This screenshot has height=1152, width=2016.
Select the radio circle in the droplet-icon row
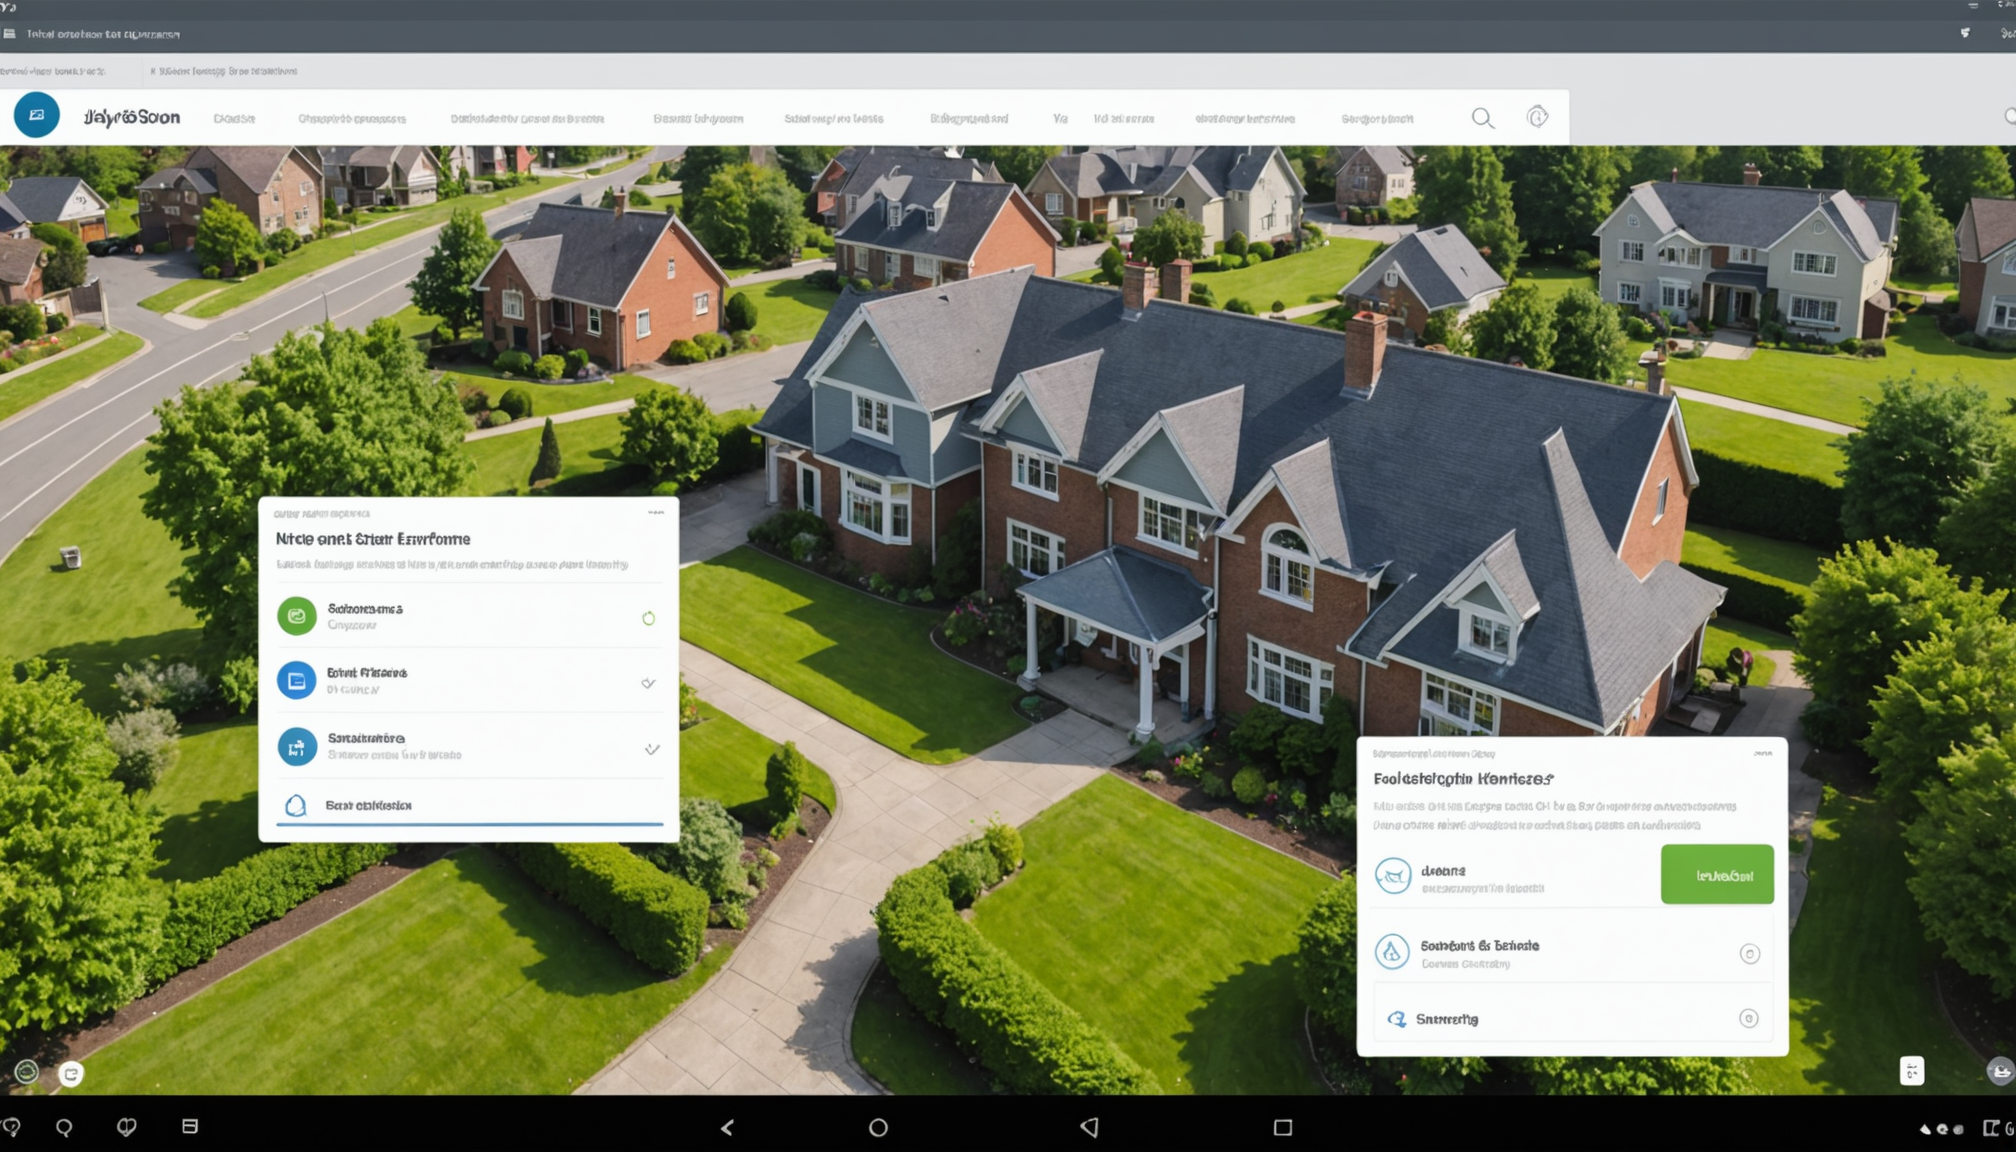pos(1749,954)
